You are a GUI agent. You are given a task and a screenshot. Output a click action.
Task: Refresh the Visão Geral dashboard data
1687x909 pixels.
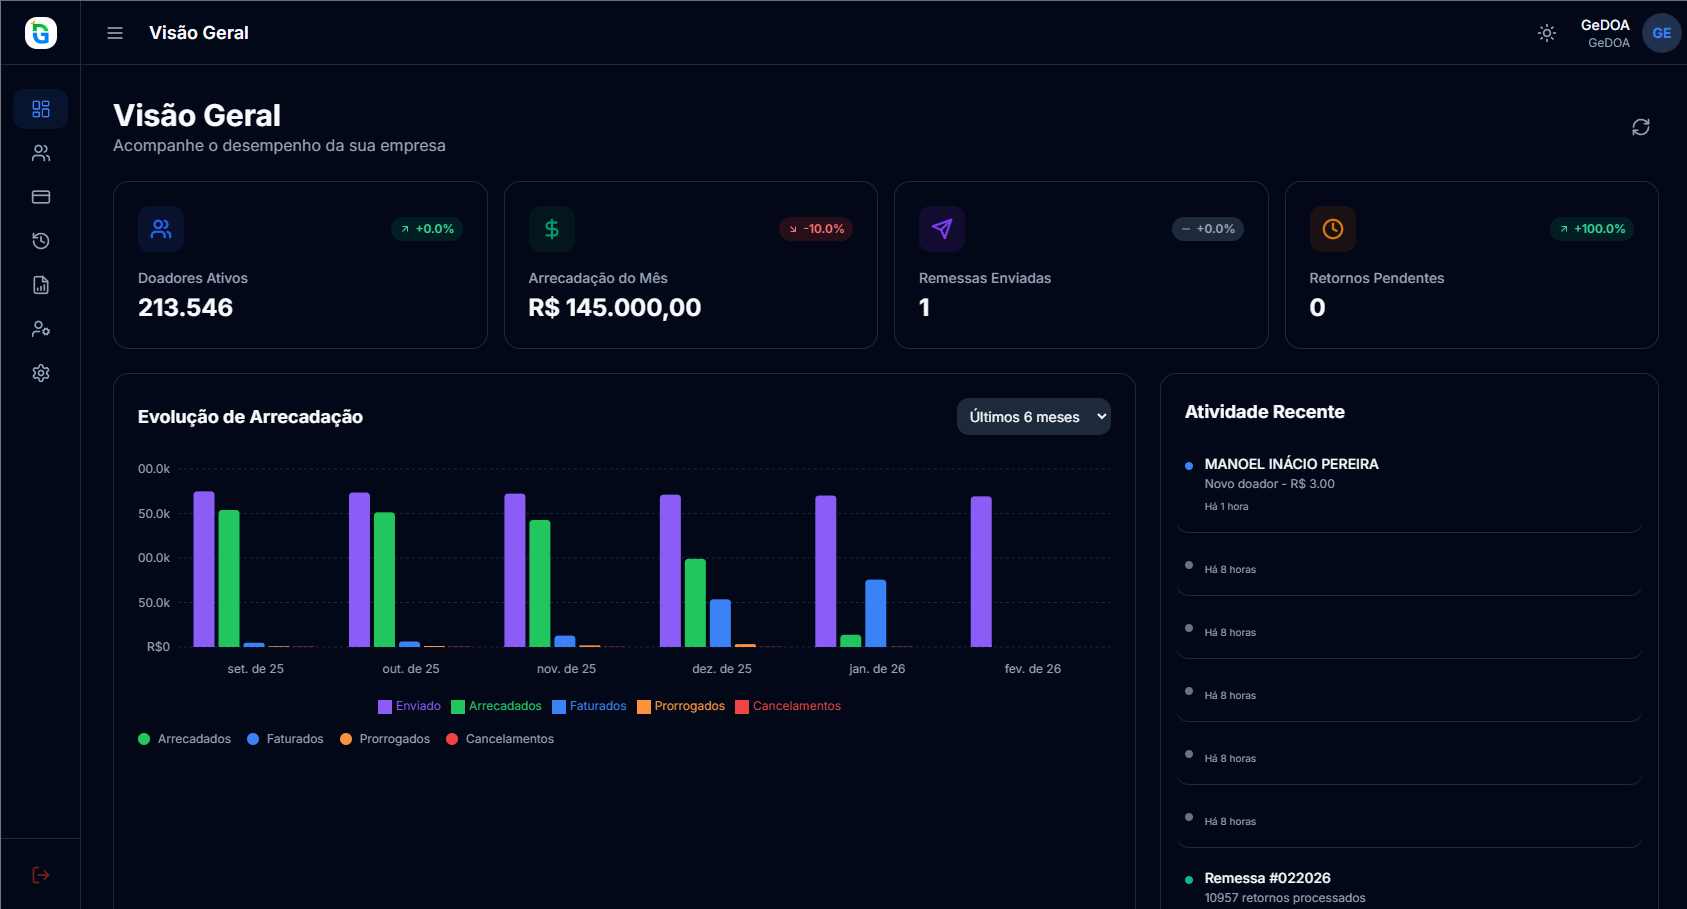pyautogui.click(x=1640, y=127)
